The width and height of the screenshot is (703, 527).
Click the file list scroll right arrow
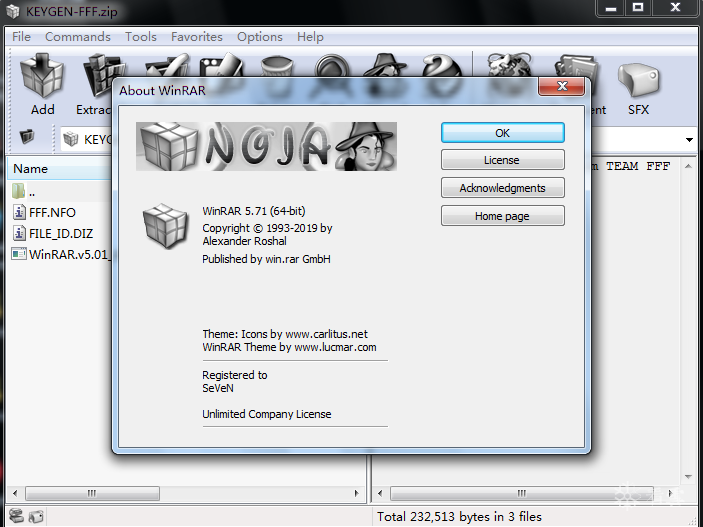[356, 493]
